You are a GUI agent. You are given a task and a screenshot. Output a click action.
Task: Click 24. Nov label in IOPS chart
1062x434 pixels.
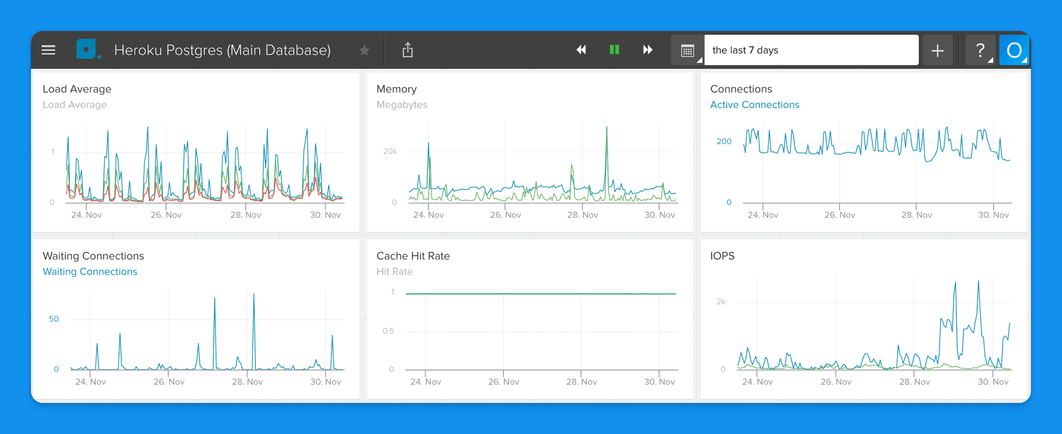click(x=758, y=382)
